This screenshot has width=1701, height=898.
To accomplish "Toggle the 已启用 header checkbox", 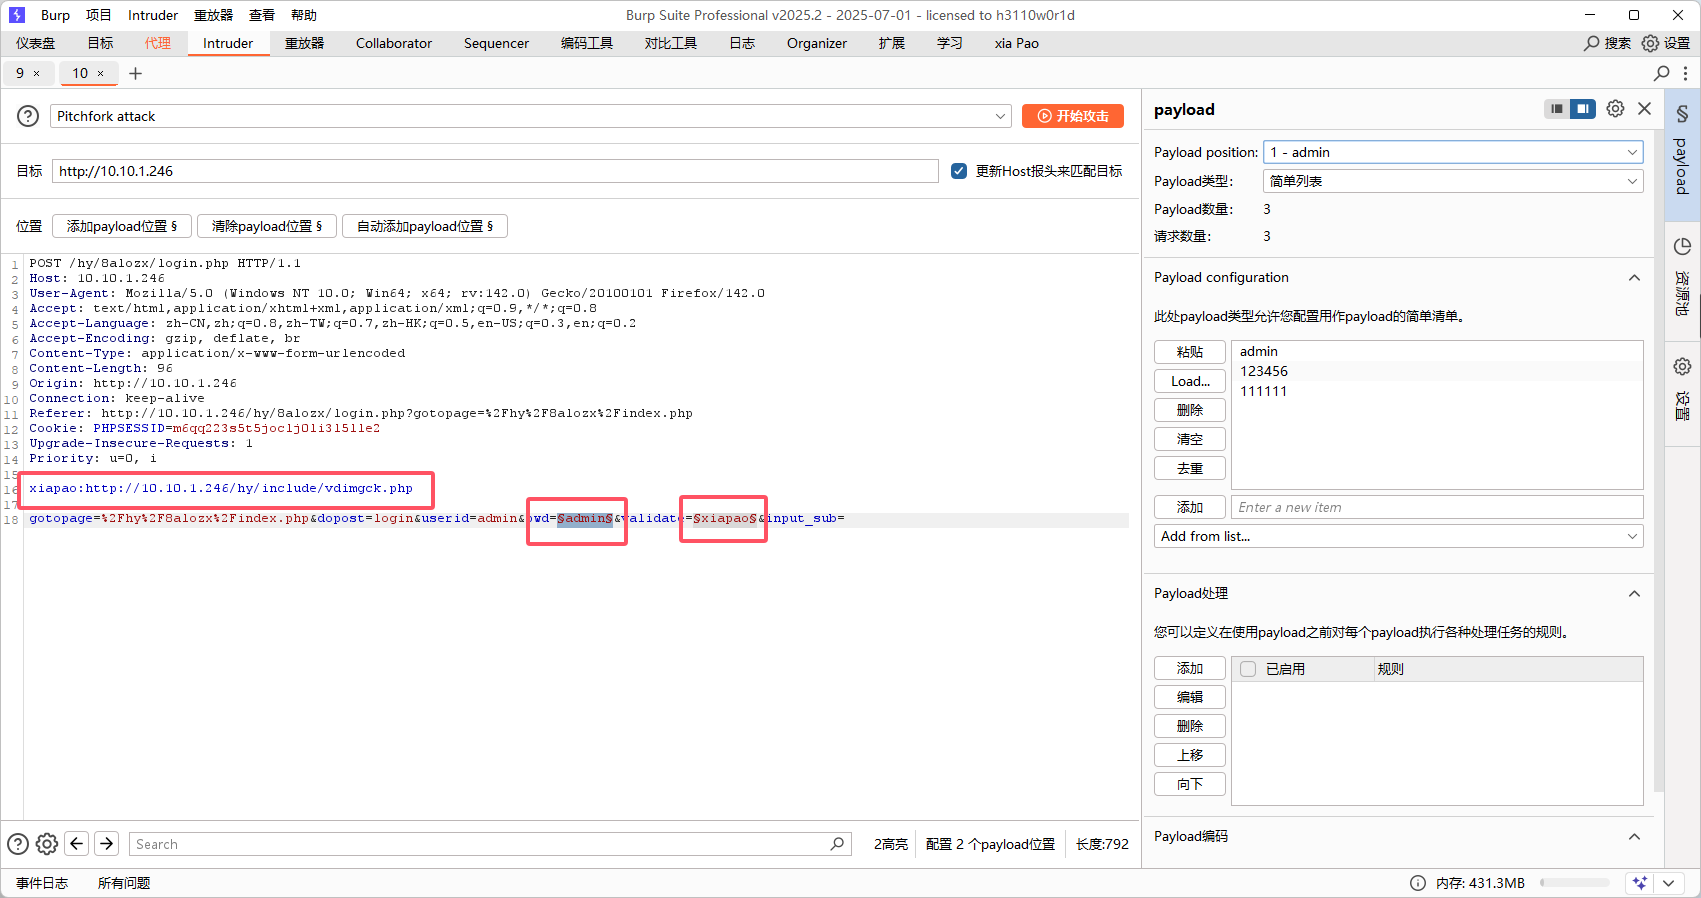I will pyautogui.click(x=1248, y=669).
